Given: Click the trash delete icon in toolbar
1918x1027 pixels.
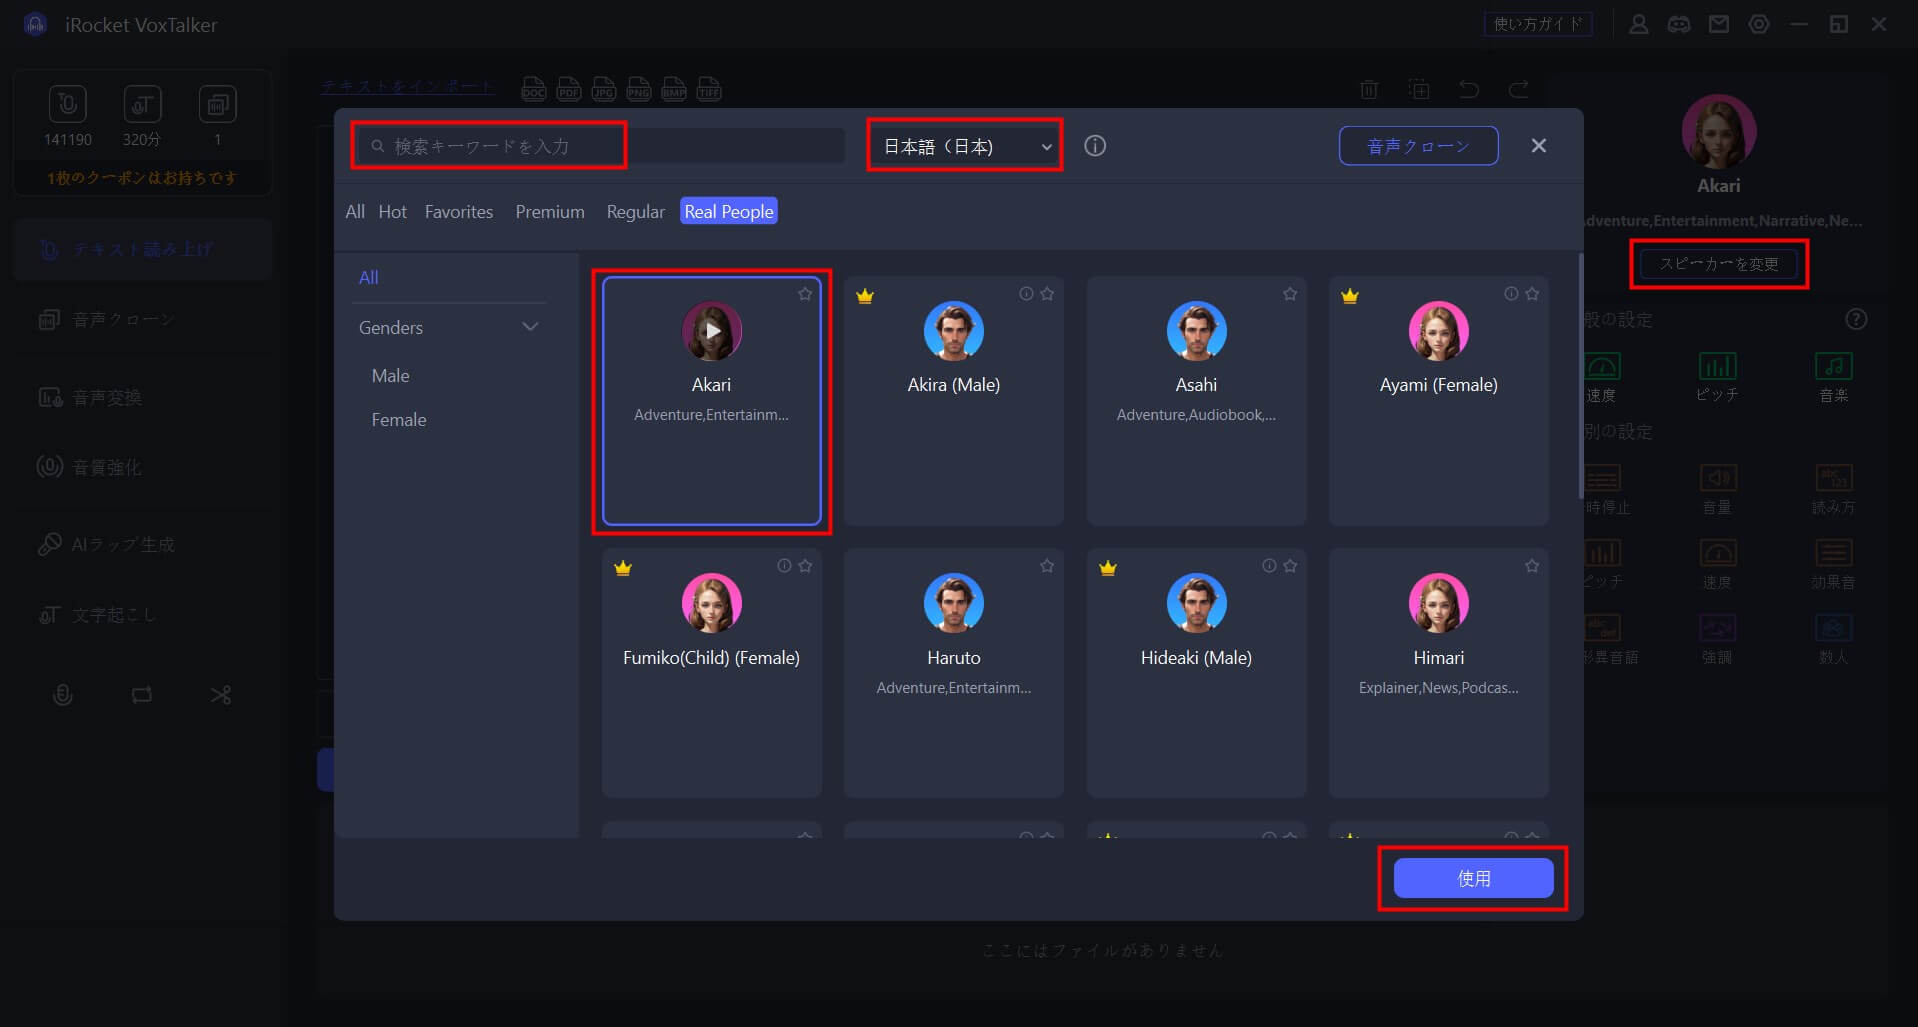Looking at the screenshot, I should (x=1369, y=89).
